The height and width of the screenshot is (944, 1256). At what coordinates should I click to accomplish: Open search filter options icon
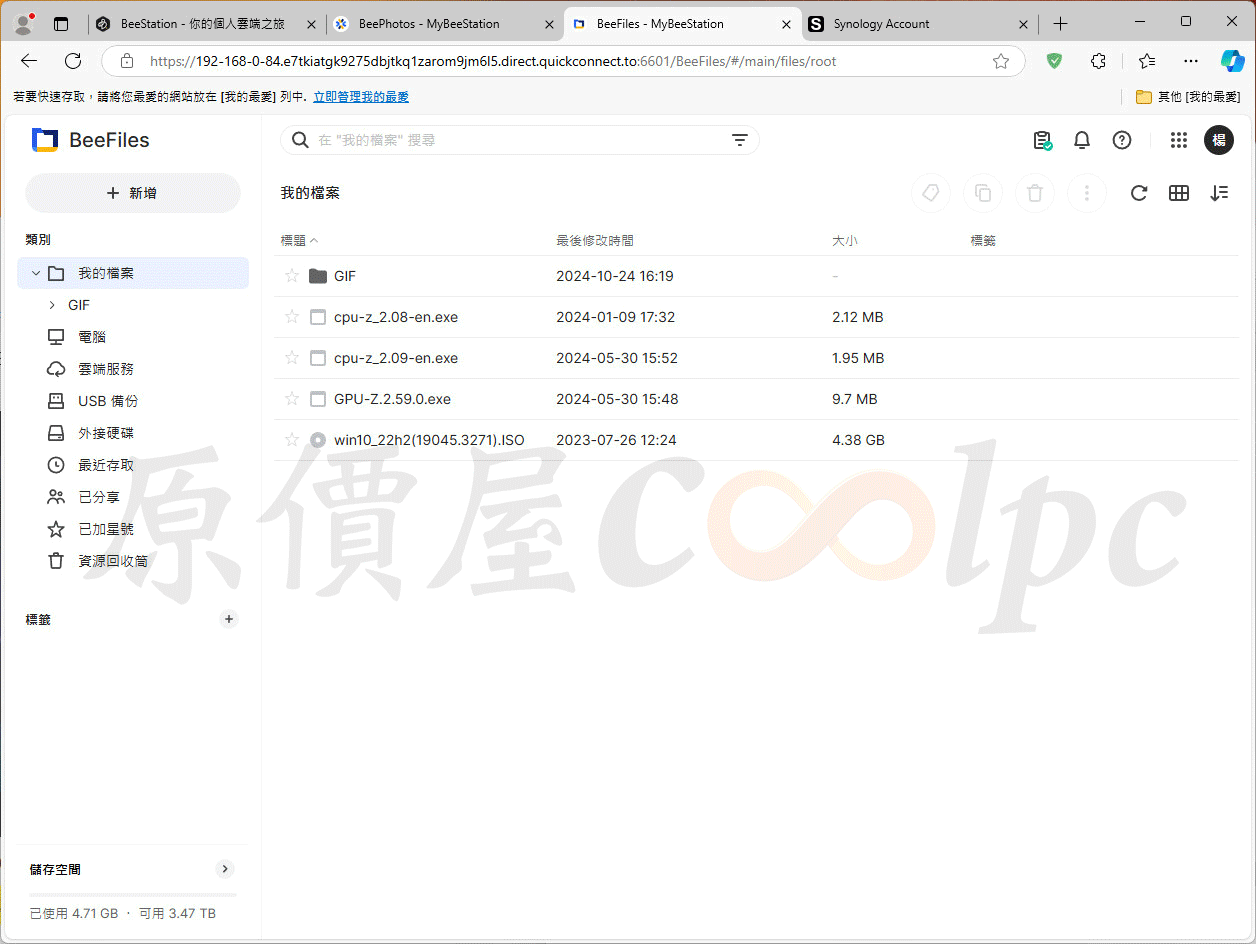coord(740,140)
